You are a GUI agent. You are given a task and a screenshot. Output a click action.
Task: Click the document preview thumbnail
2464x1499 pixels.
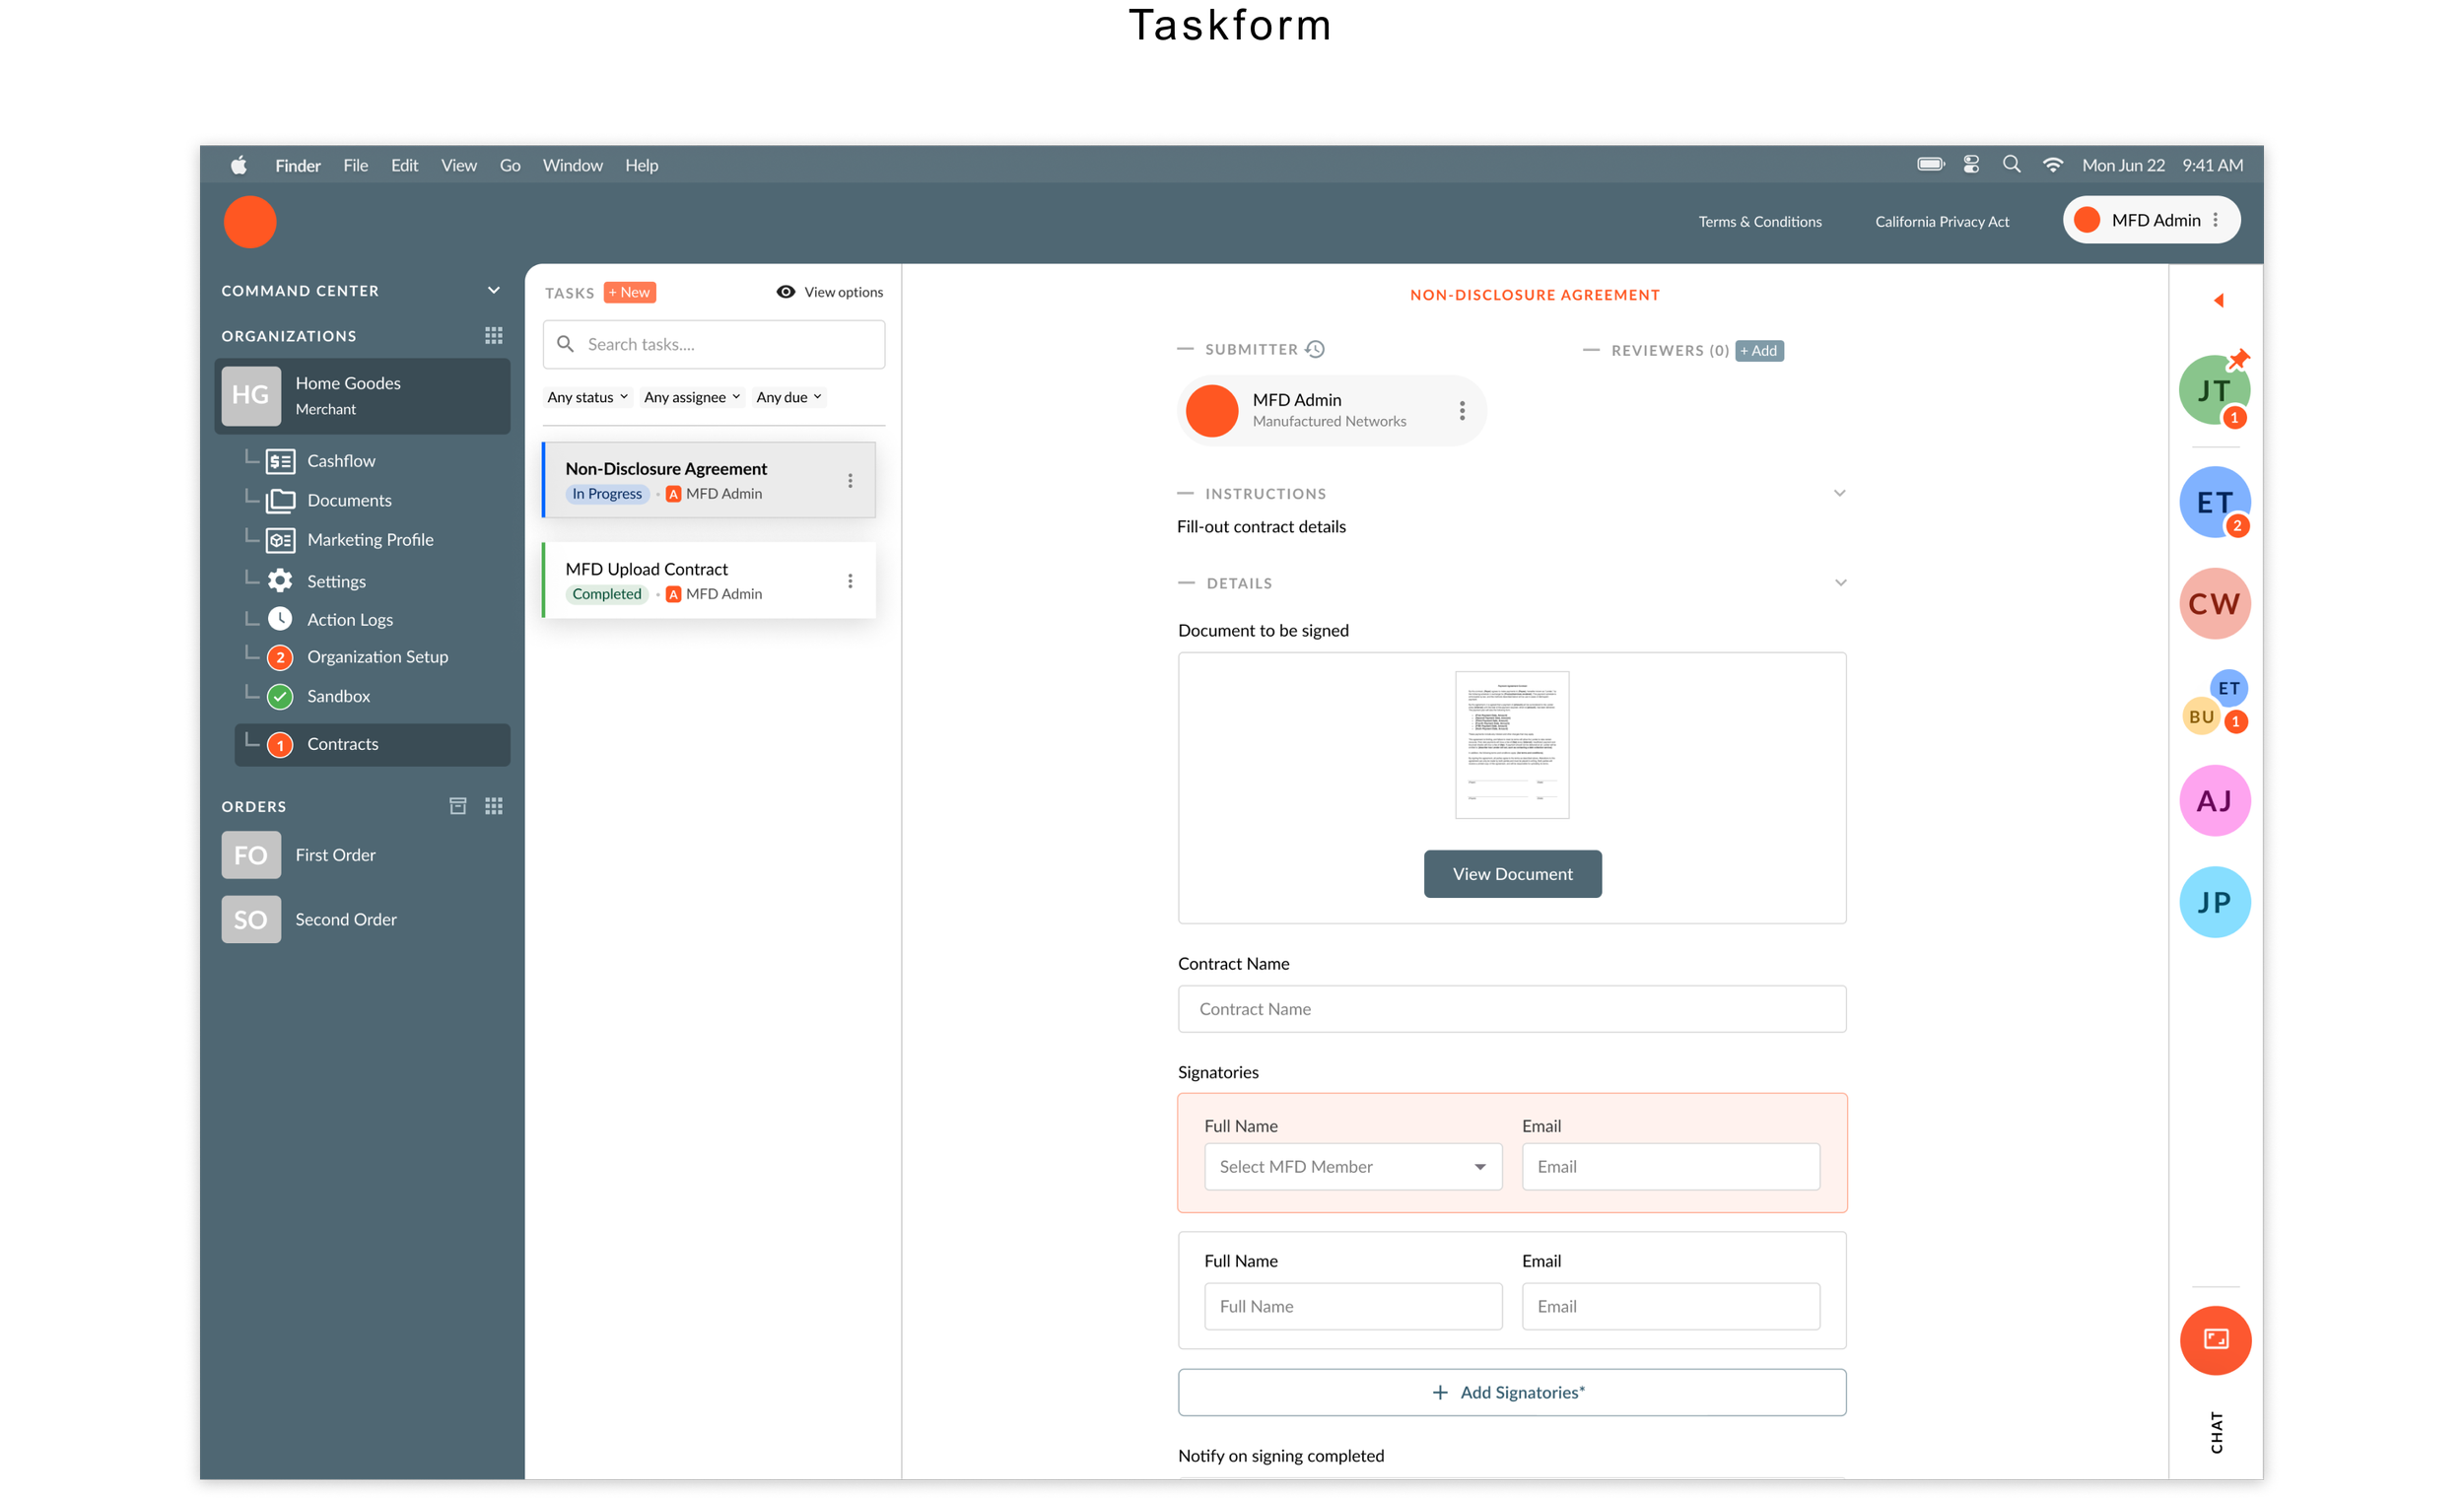tap(1511, 745)
